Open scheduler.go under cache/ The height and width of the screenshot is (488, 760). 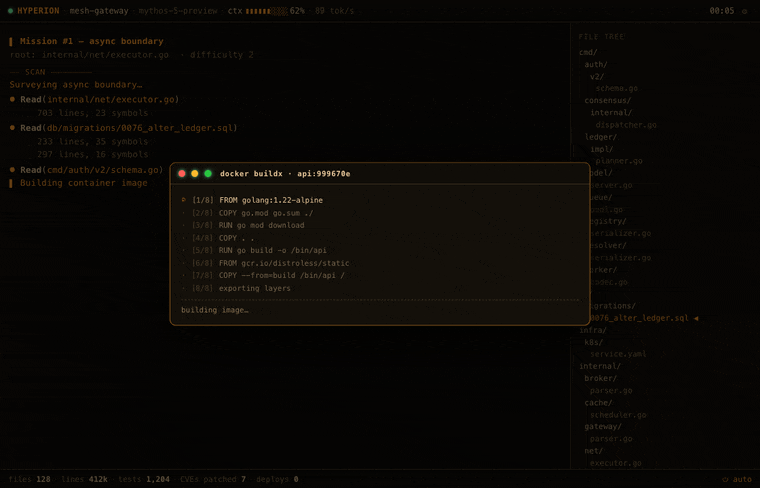[618, 415]
